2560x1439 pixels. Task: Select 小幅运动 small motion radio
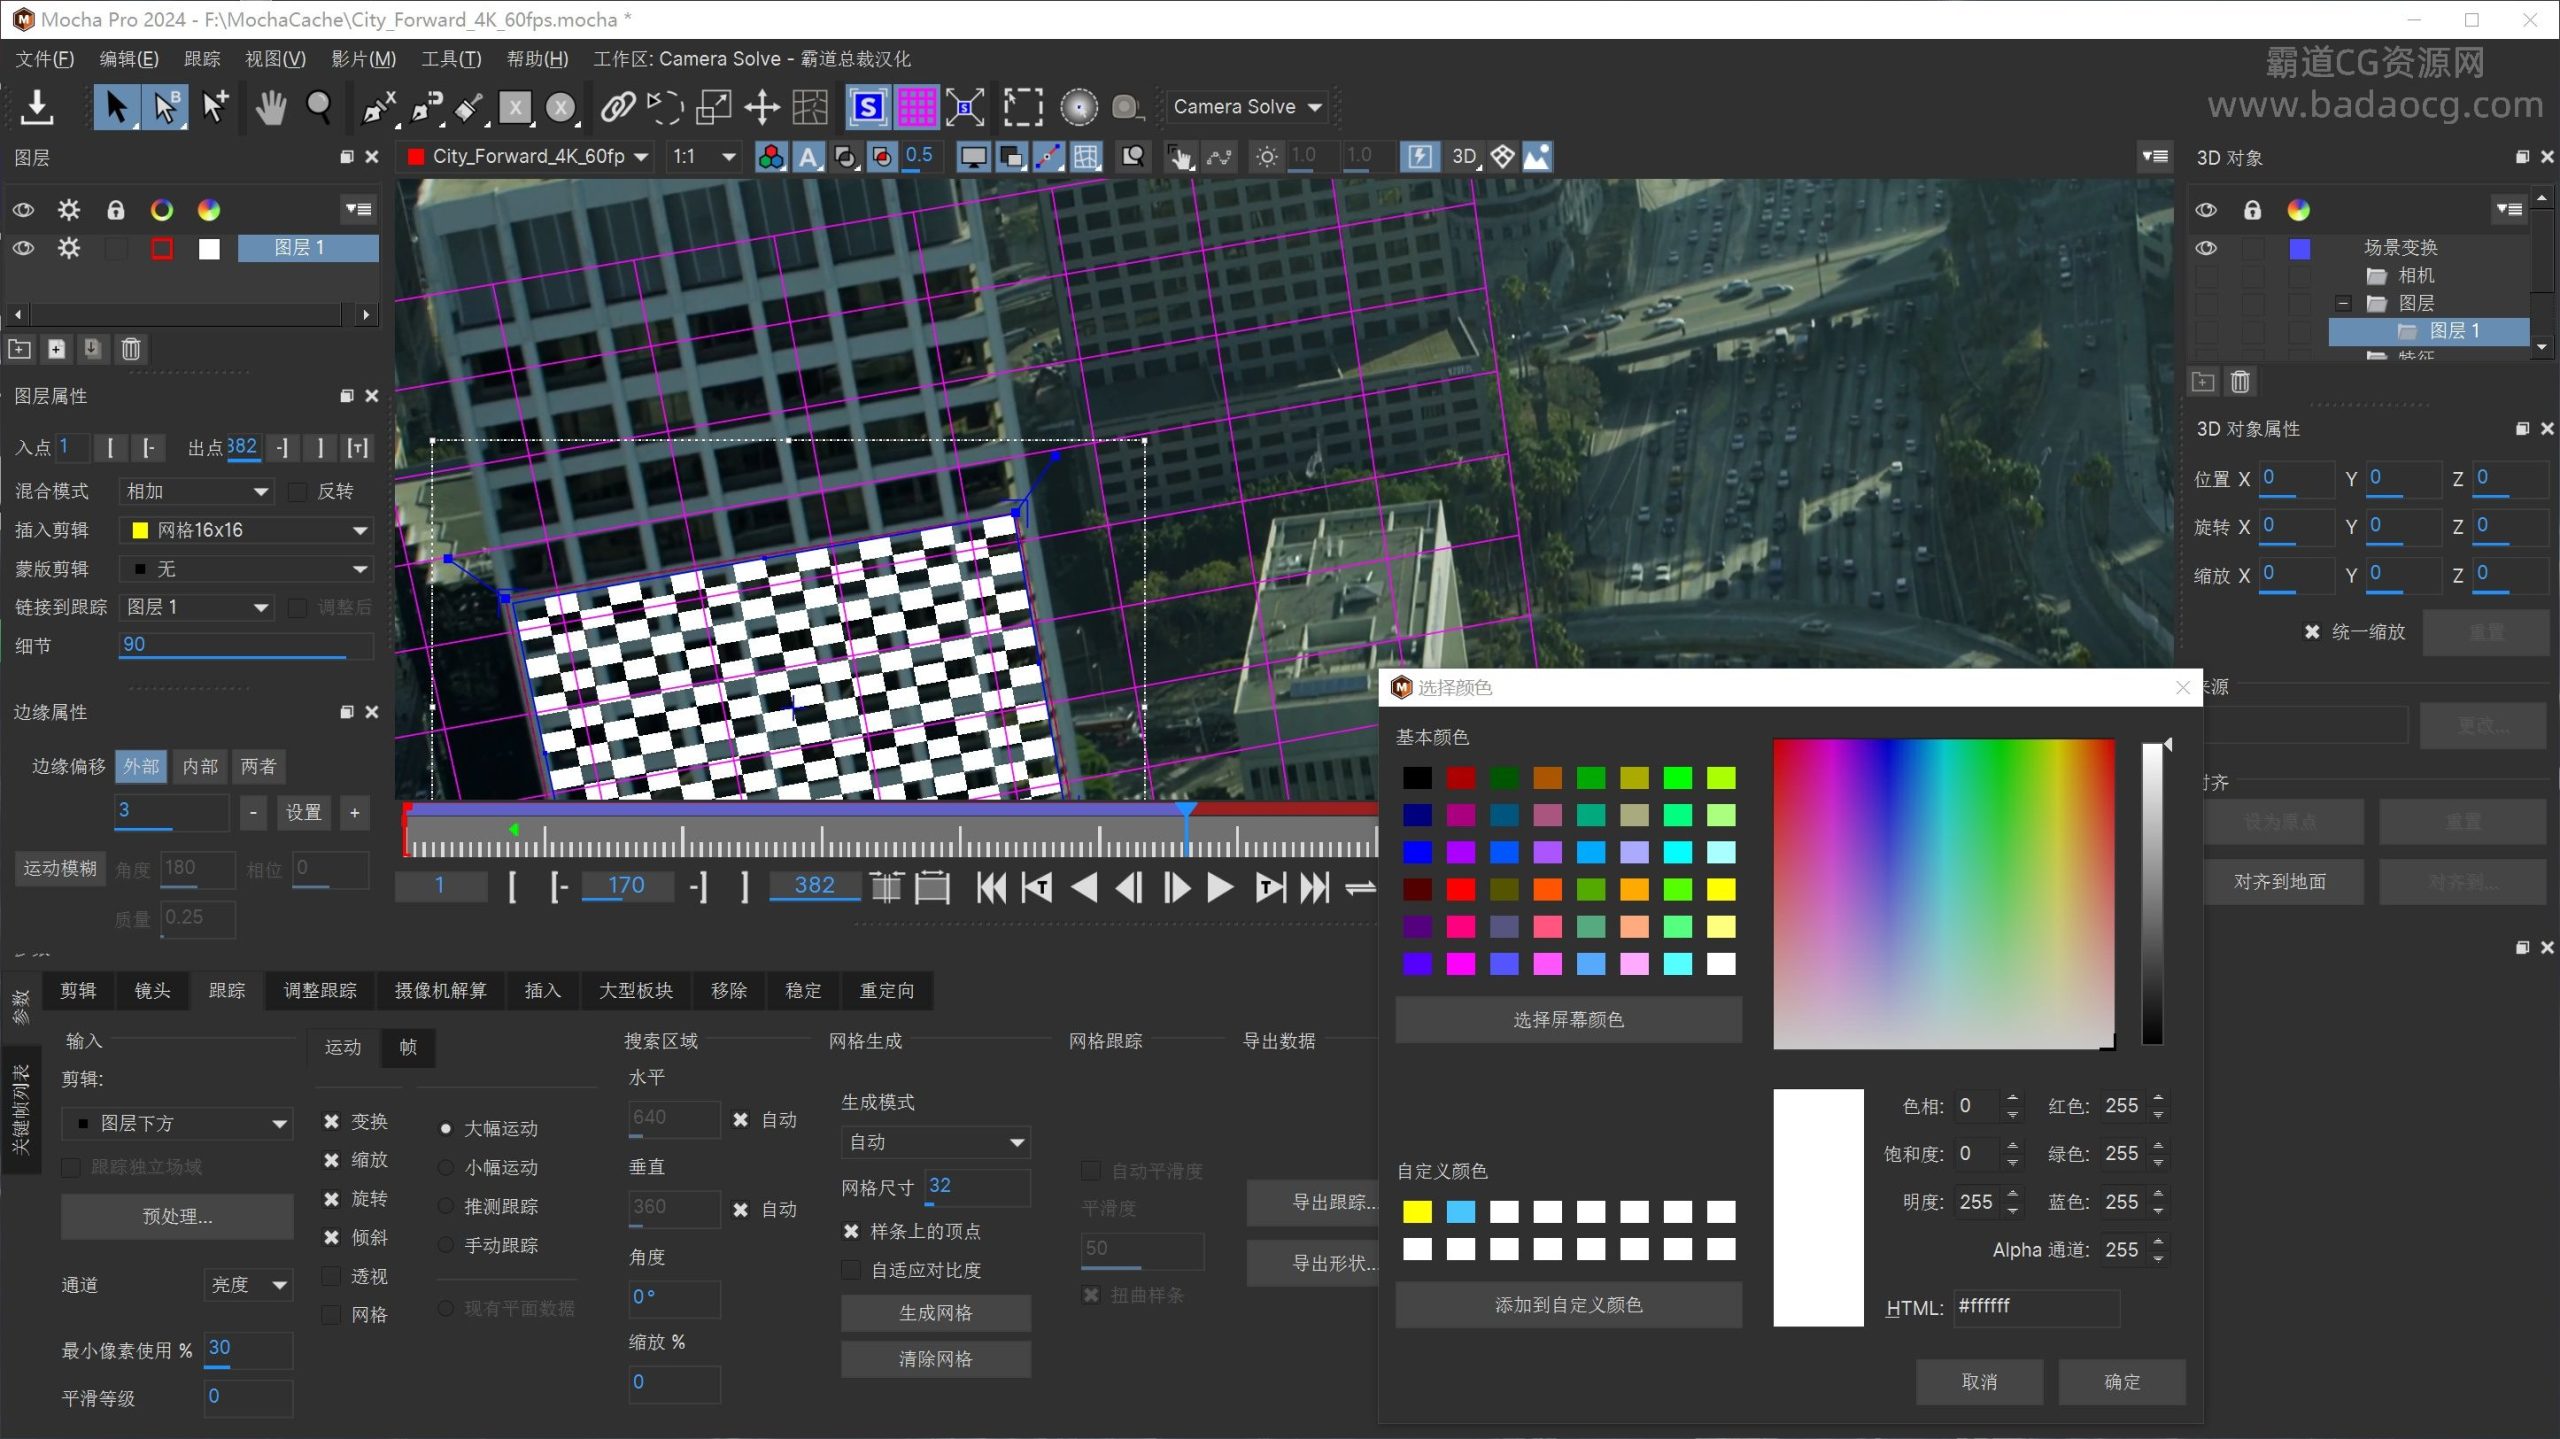click(x=446, y=1167)
